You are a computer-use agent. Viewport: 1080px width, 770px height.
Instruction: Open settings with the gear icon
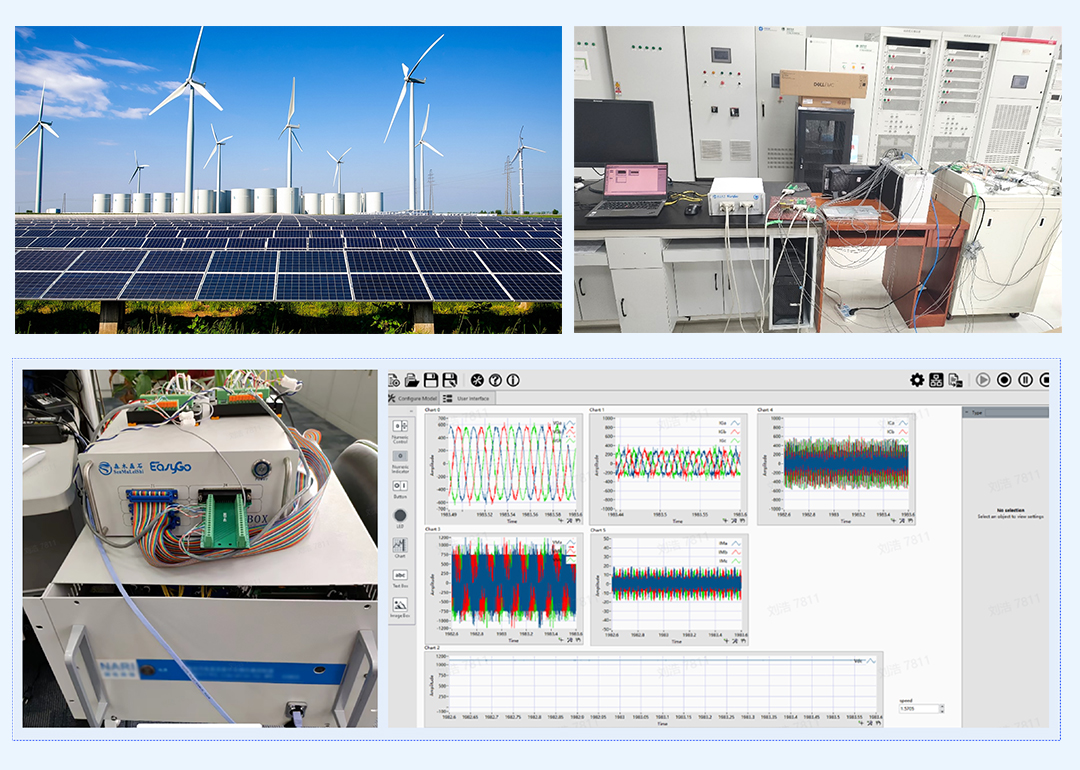pos(917,380)
